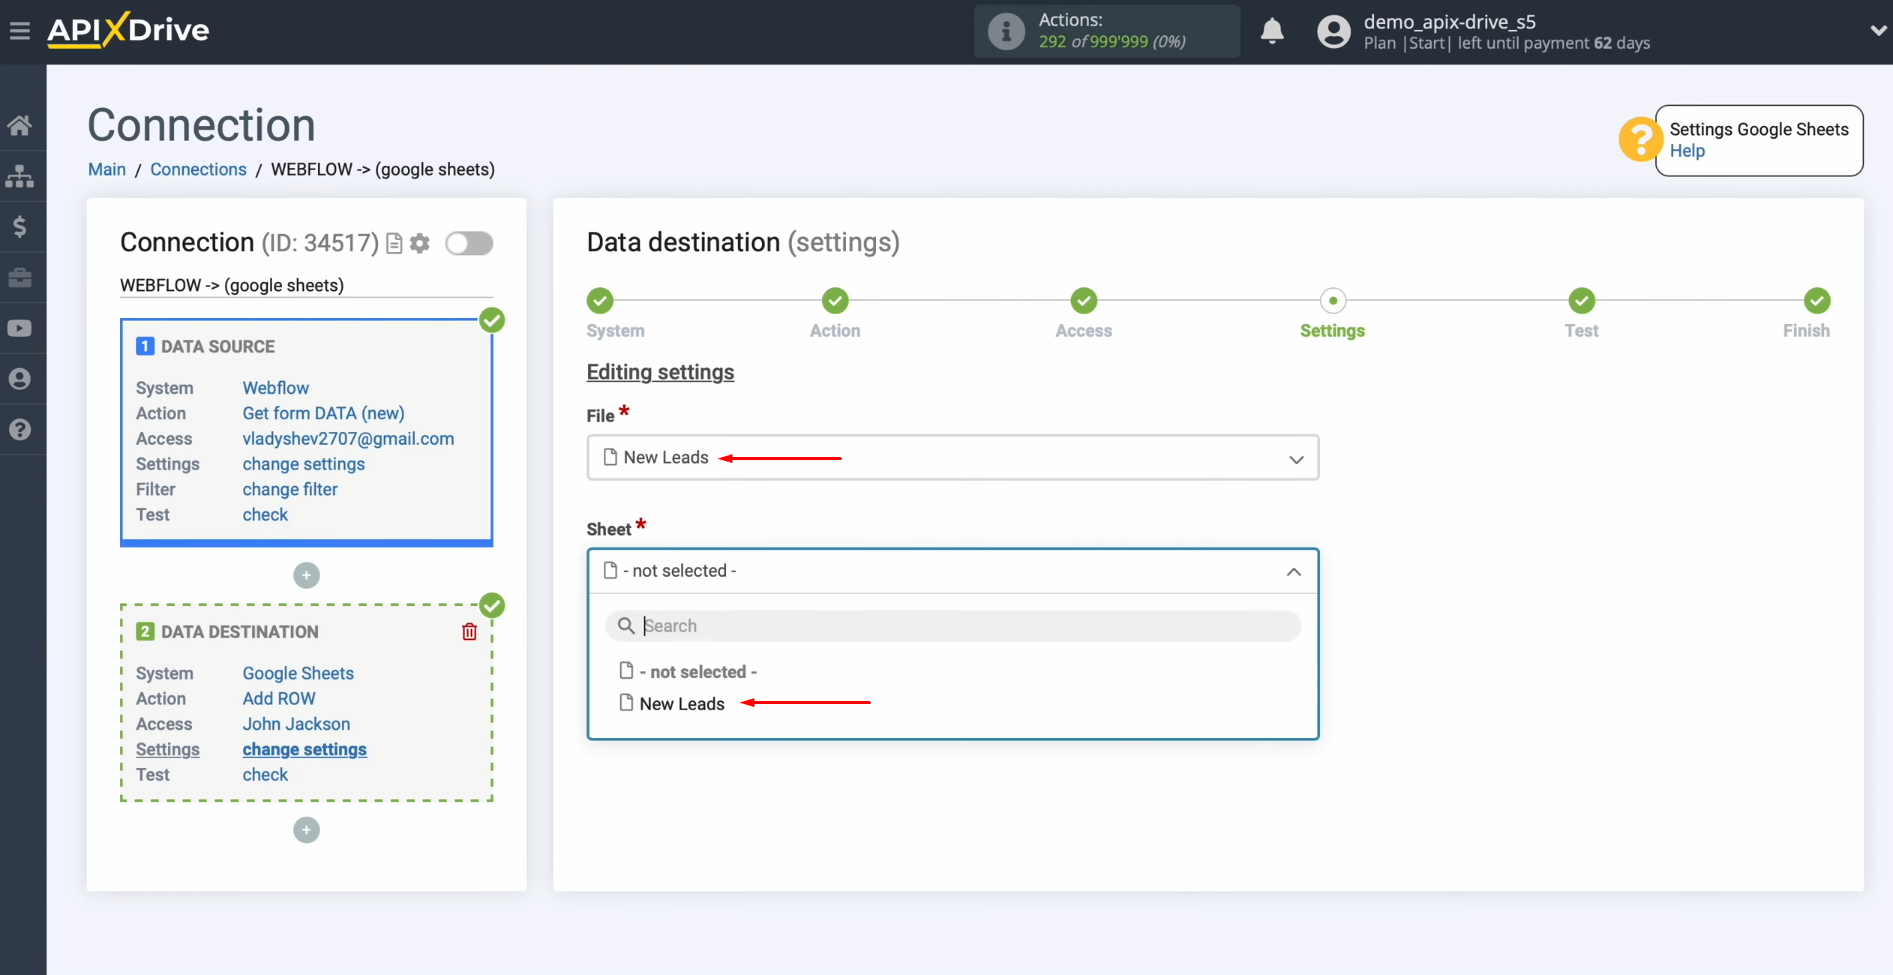Screen dimensions: 1893x975
Task: Open the Connections hierarchy icon in sidebar
Action: 21,176
